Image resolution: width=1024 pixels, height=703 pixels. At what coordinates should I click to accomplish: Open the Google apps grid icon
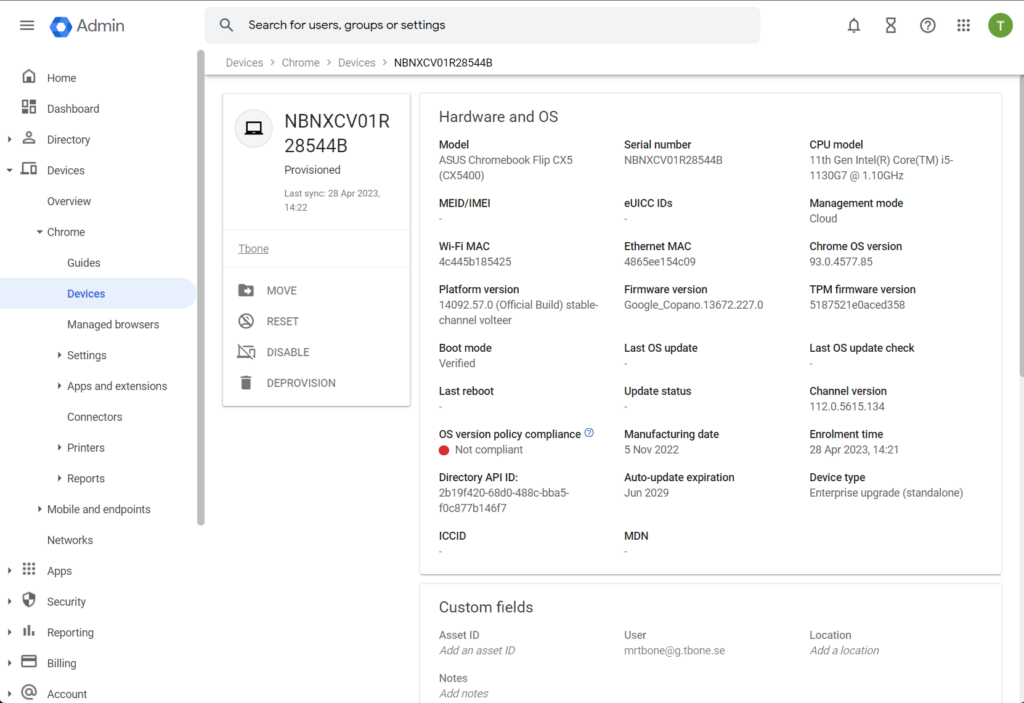pos(963,25)
